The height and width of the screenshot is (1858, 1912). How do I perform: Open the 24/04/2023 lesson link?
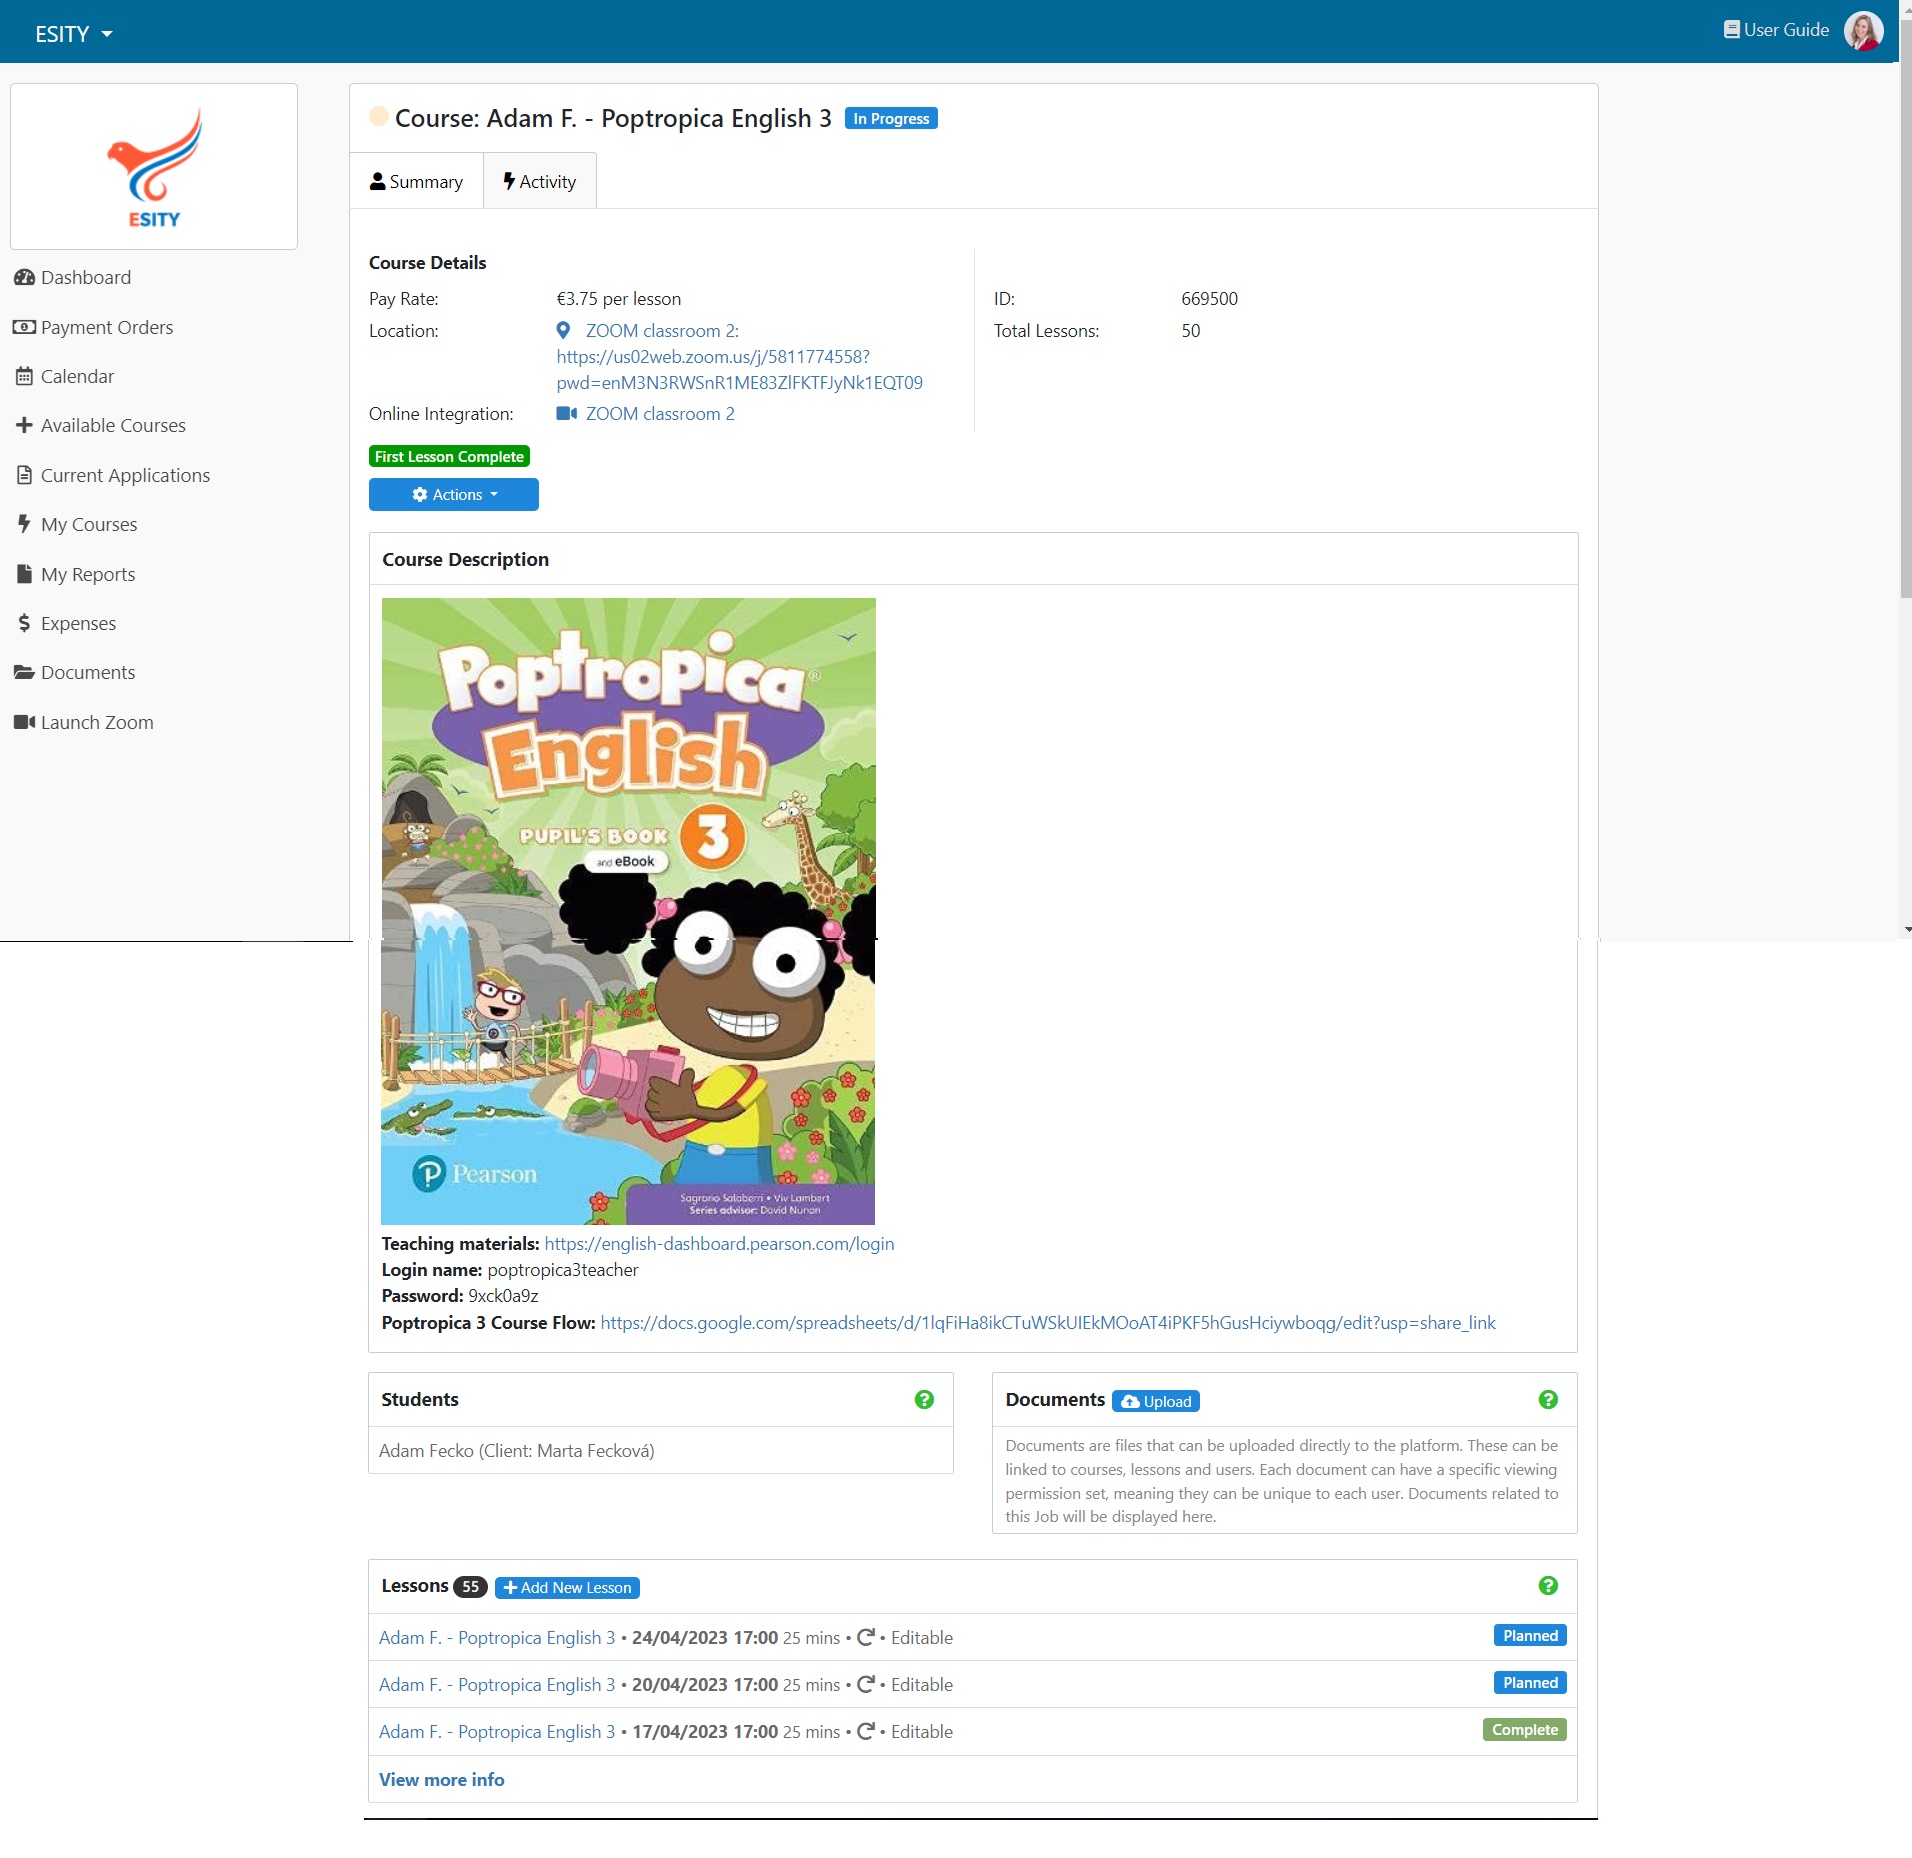point(497,1638)
